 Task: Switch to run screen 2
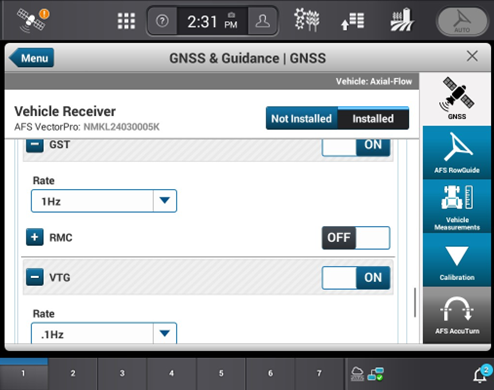tap(73, 373)
